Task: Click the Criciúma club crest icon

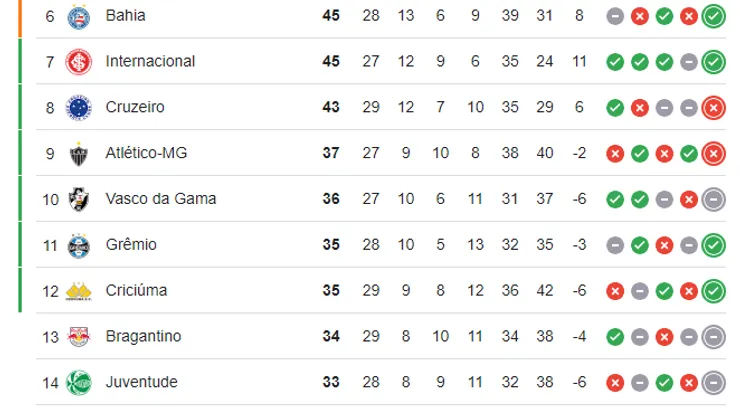Action: 77,291
